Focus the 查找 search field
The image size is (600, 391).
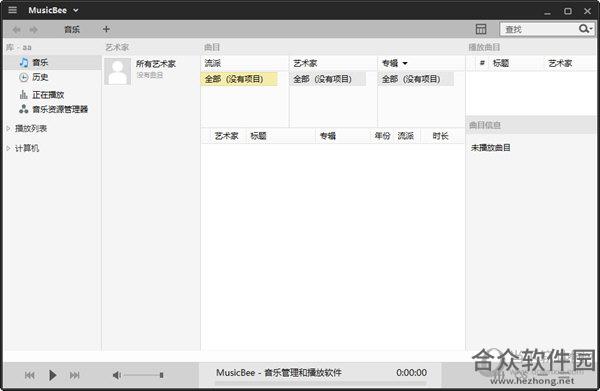point(539,29)
